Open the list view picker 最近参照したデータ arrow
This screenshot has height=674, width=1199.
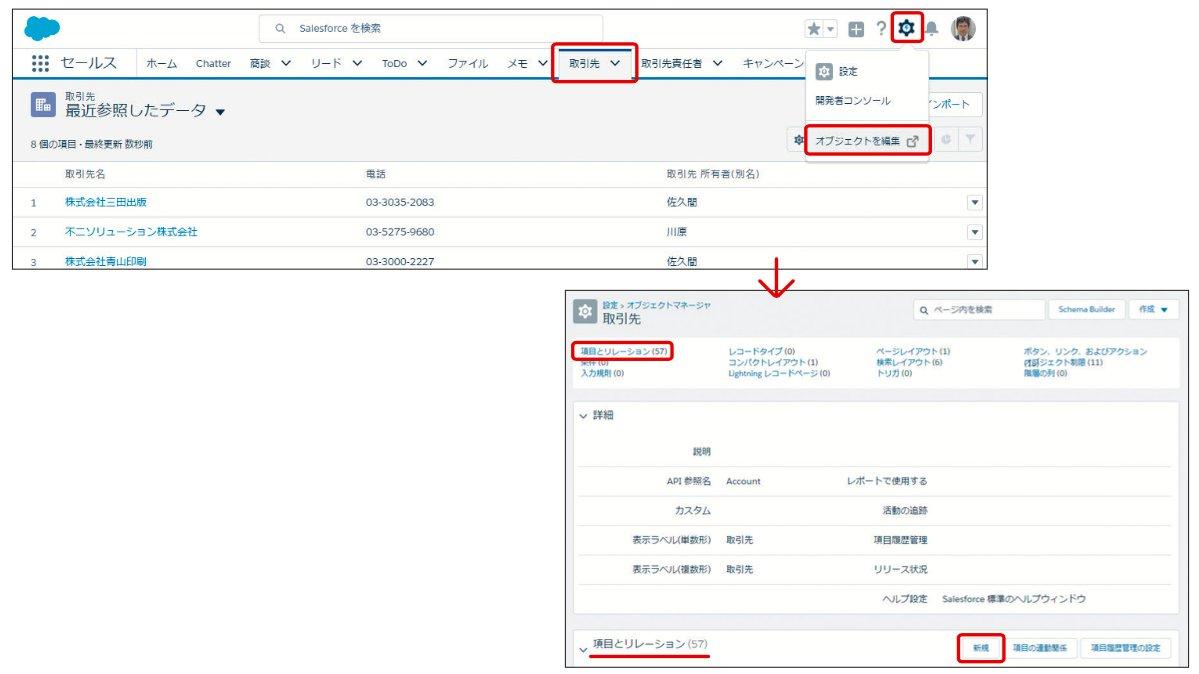[220, 112]
